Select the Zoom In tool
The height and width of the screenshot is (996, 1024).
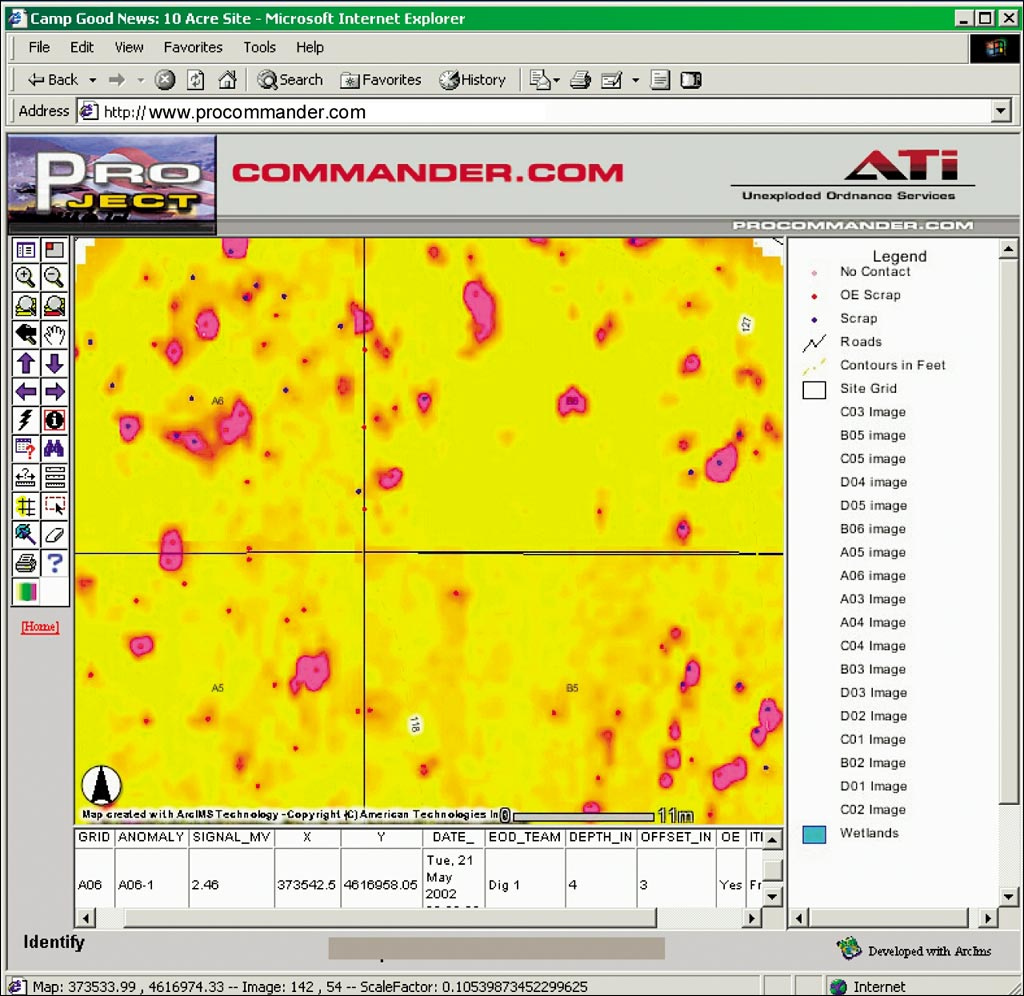tap(25, 278)
